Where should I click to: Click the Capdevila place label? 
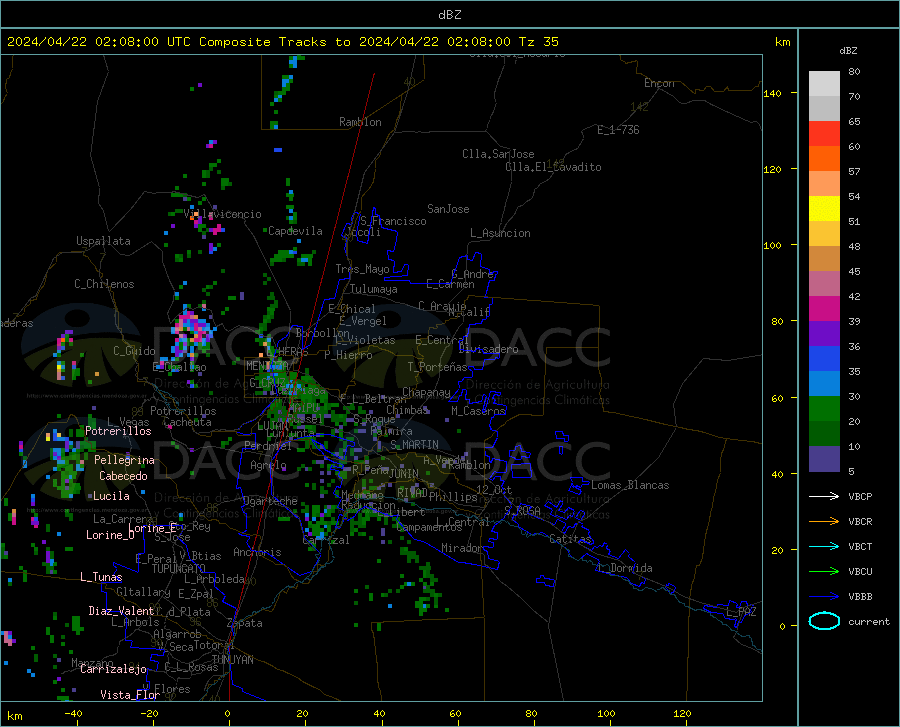pyautogui.click(x=295, y=231)
